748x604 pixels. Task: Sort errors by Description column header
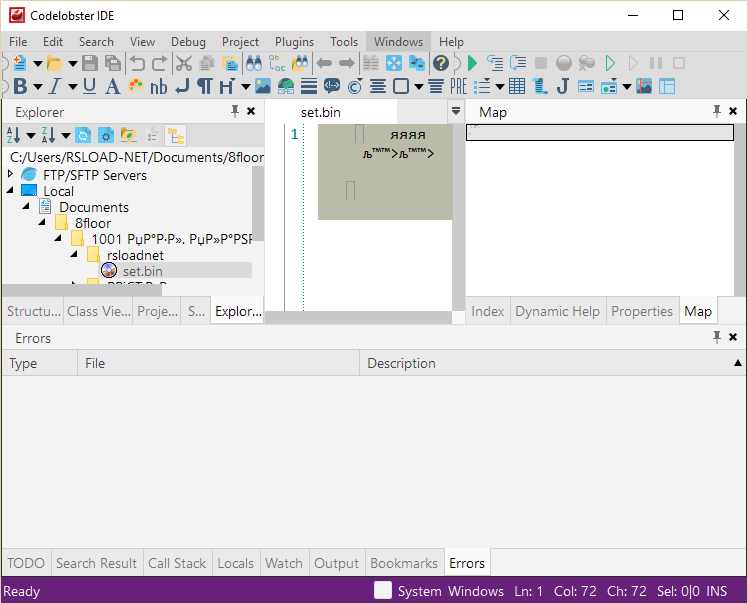click(x=552, y=363)
